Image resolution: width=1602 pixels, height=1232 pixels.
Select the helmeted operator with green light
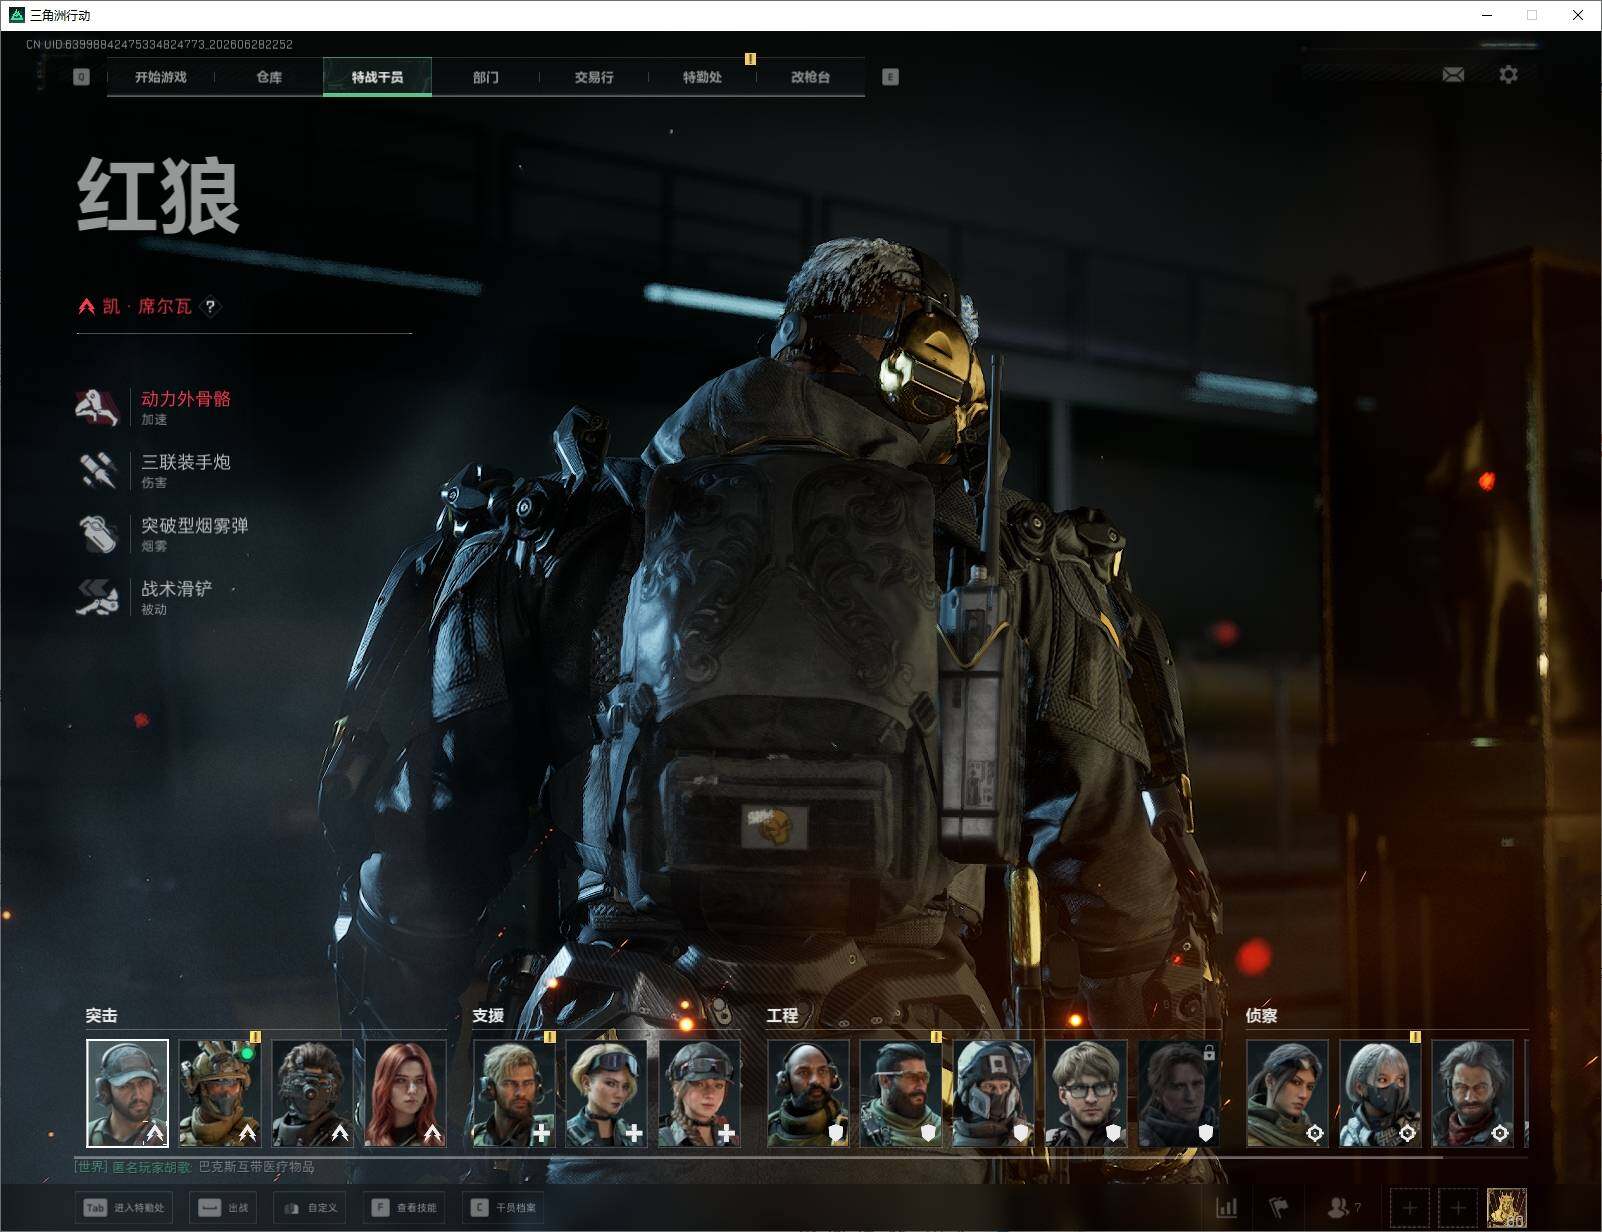pyautogui.click(x=220, y=1093)
